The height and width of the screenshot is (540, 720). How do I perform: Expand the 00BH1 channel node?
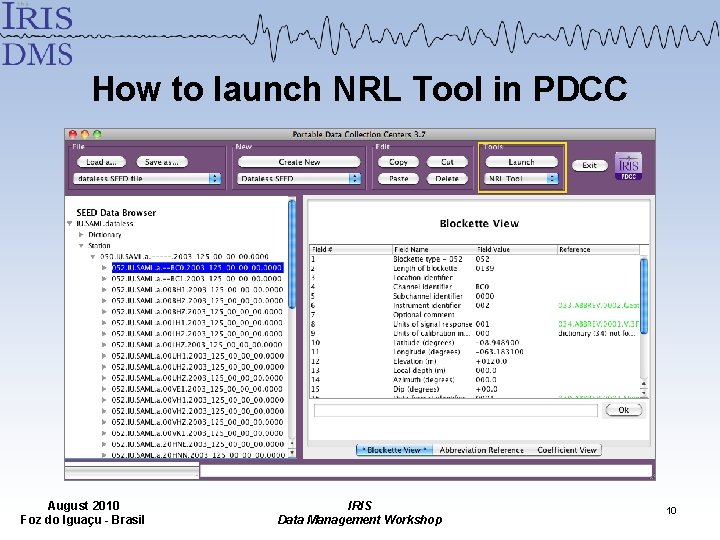click(x=104, y=290)
